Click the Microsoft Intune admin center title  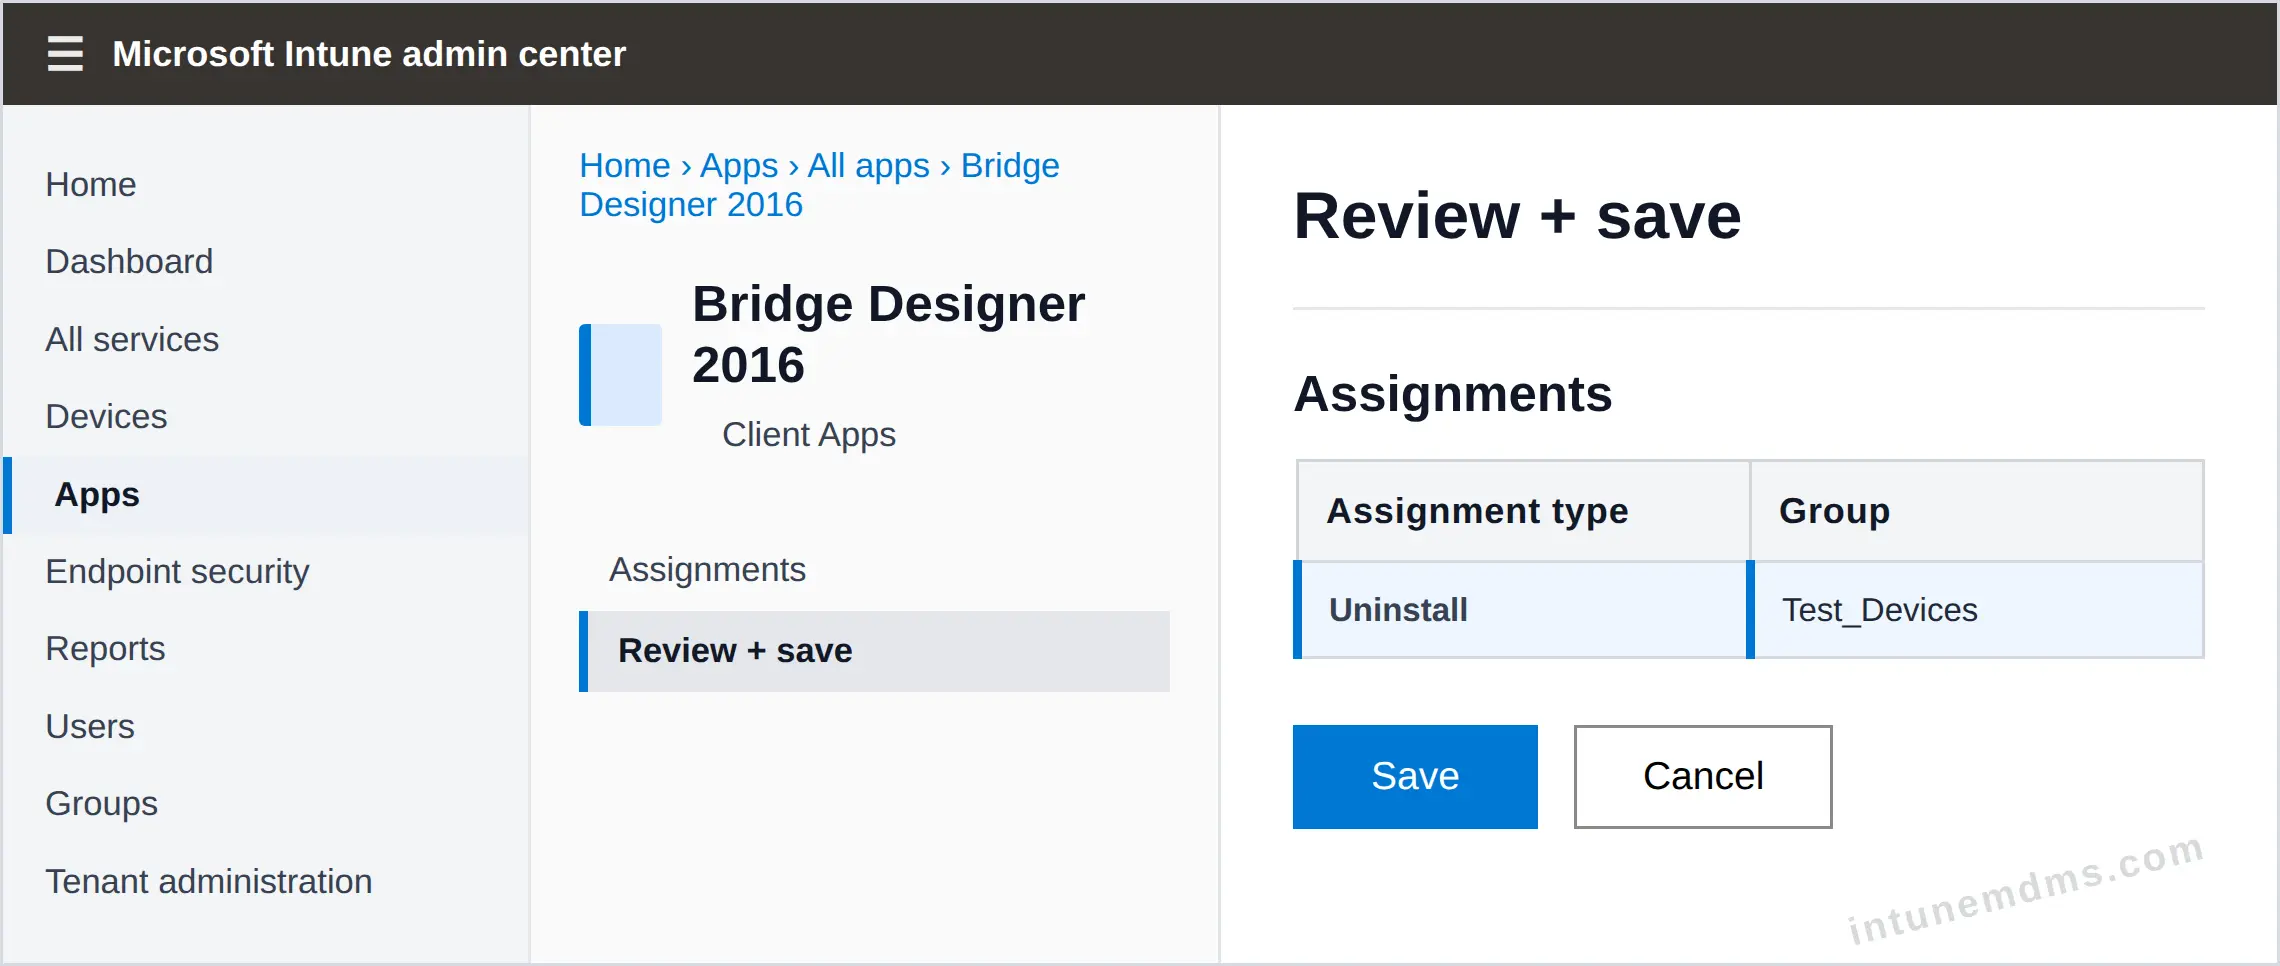[x=369, y=54]
